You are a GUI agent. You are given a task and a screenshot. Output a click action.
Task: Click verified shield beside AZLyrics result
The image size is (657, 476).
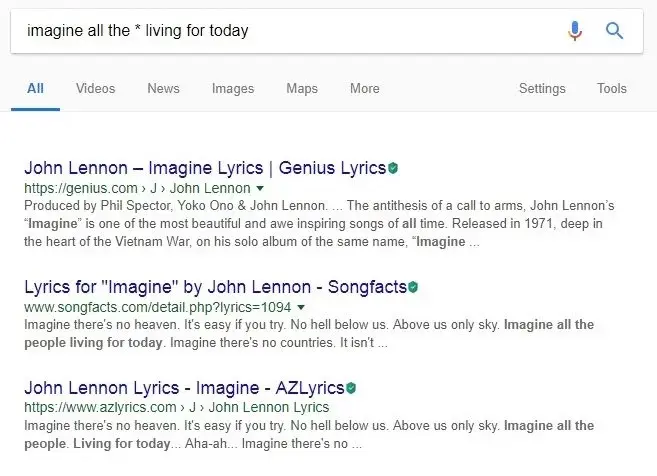click(351, 388)
